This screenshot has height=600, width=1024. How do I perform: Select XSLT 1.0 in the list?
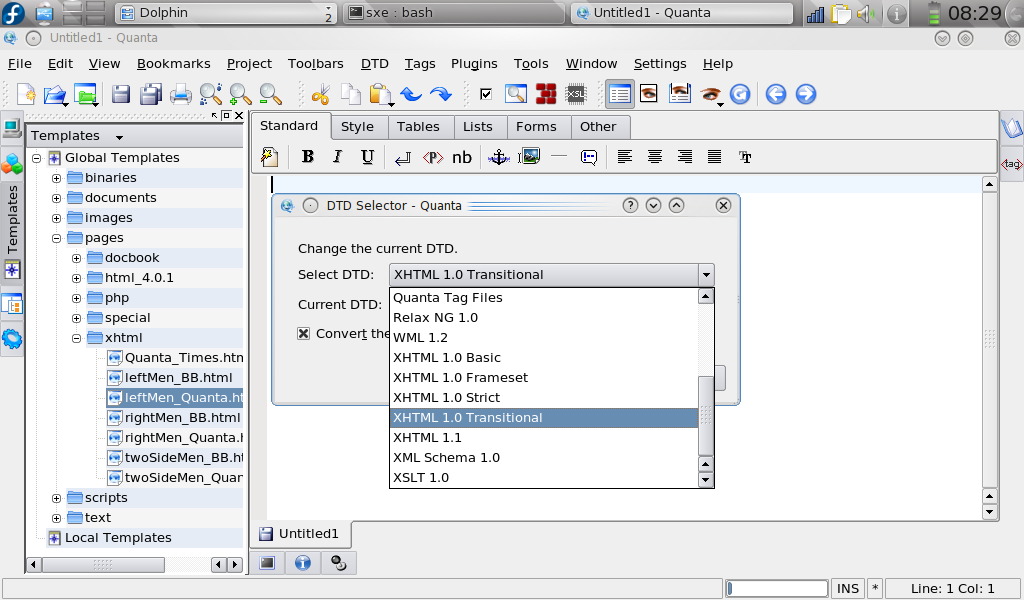(x=543, y=477)
